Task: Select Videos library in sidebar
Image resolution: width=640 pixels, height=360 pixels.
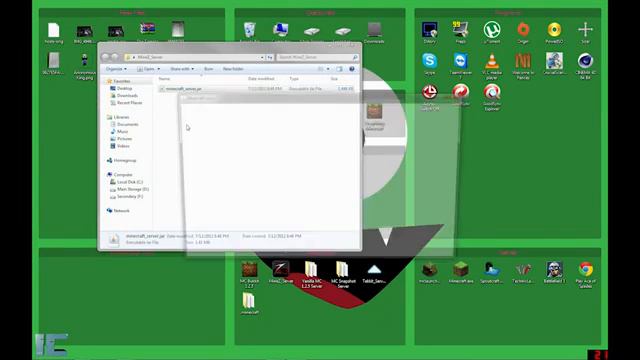Action: click(123, 146)
